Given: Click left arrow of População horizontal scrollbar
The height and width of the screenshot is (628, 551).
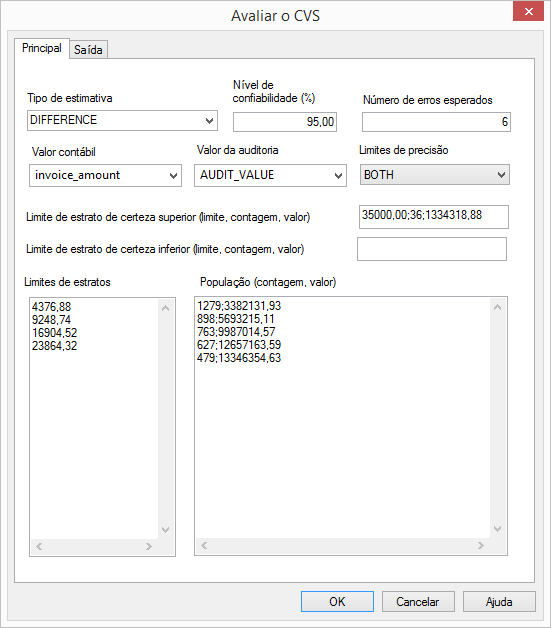Looking at the screenshot, I should (x=204, y=545).
